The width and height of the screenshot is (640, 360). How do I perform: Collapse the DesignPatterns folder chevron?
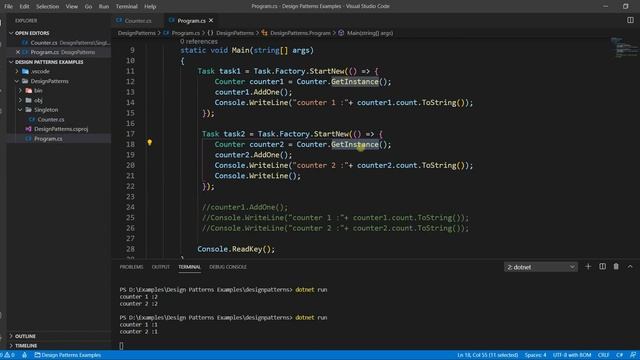(x=17, y=81)
